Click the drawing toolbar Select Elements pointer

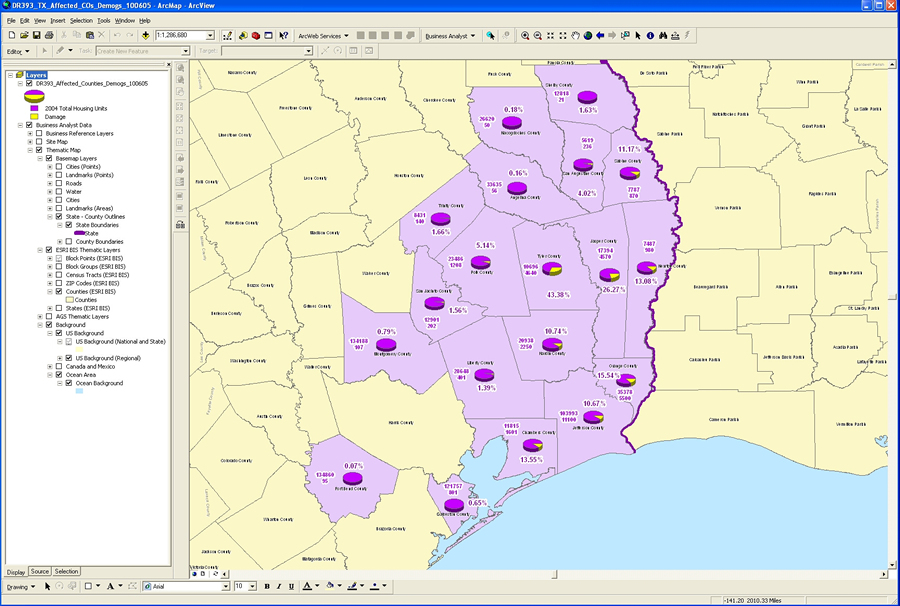tap(47, 586)
